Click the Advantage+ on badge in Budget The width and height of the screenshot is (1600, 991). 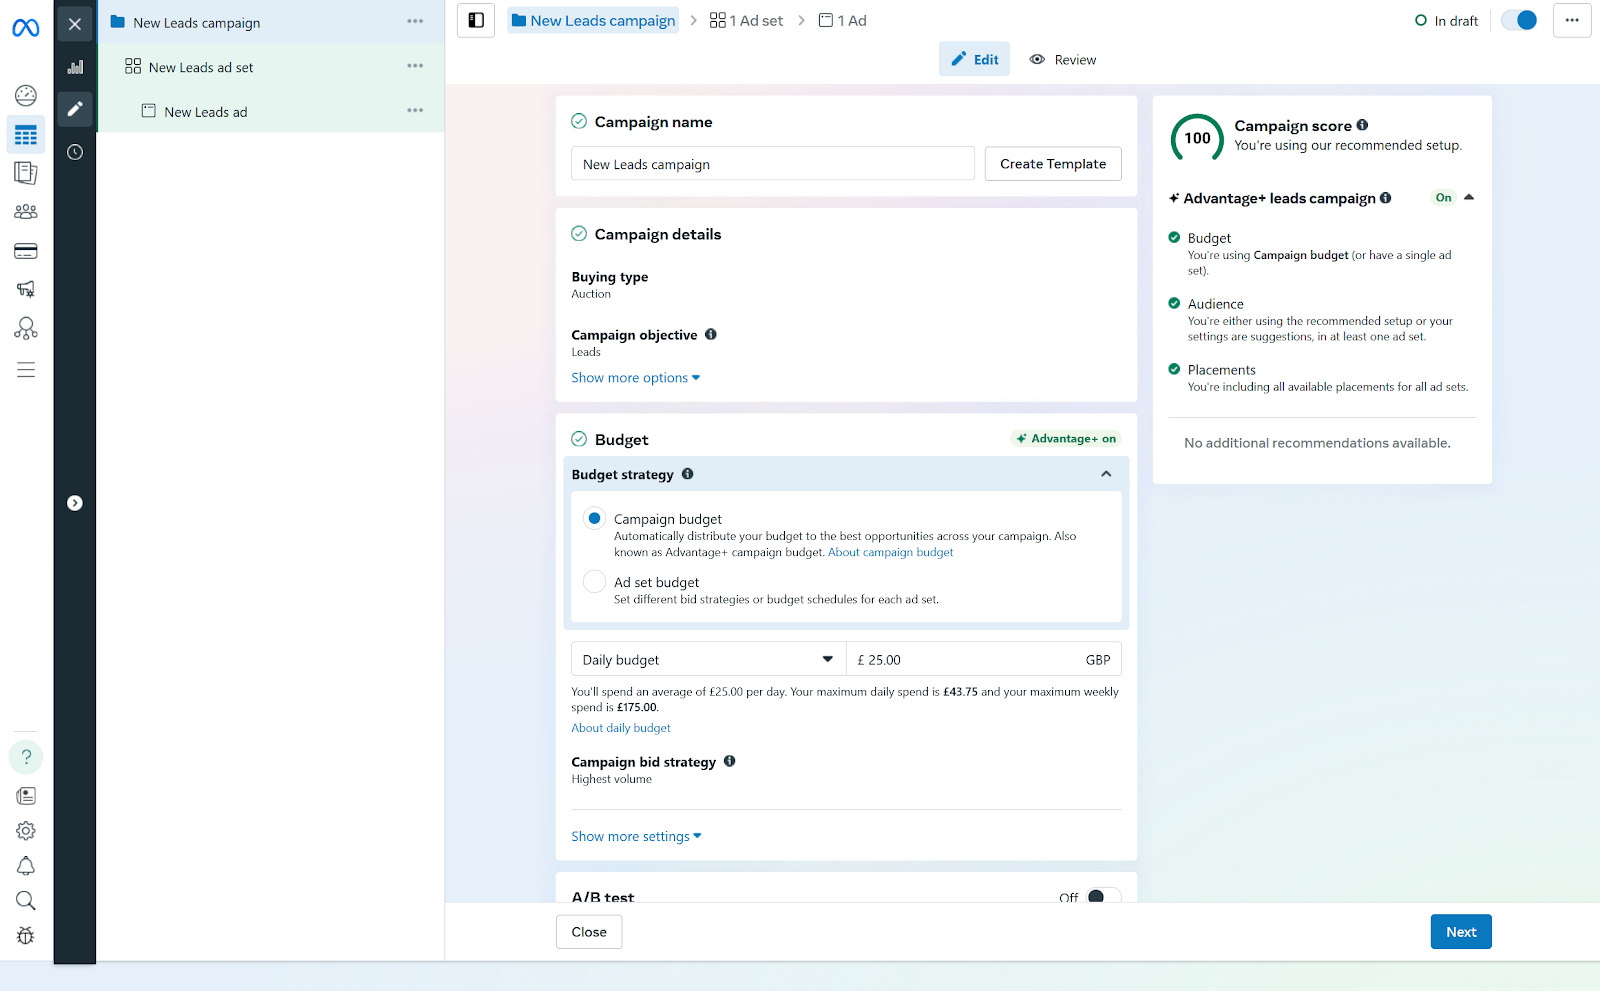click(x=1066, y=438)
